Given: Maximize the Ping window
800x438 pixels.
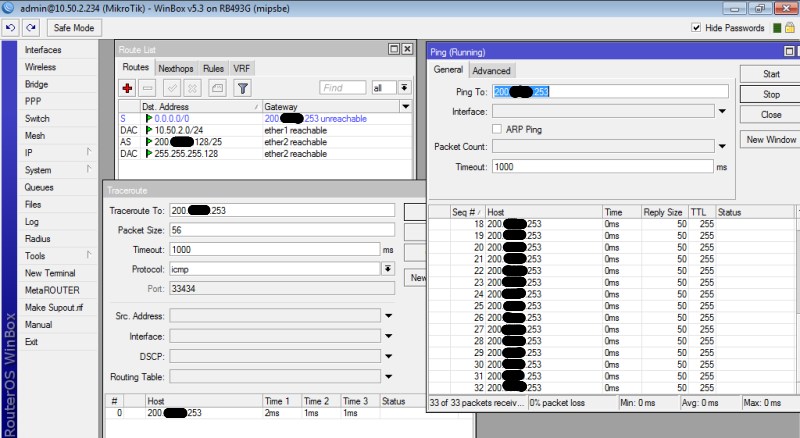Looking at the screenshot, I should coord(789,51).
